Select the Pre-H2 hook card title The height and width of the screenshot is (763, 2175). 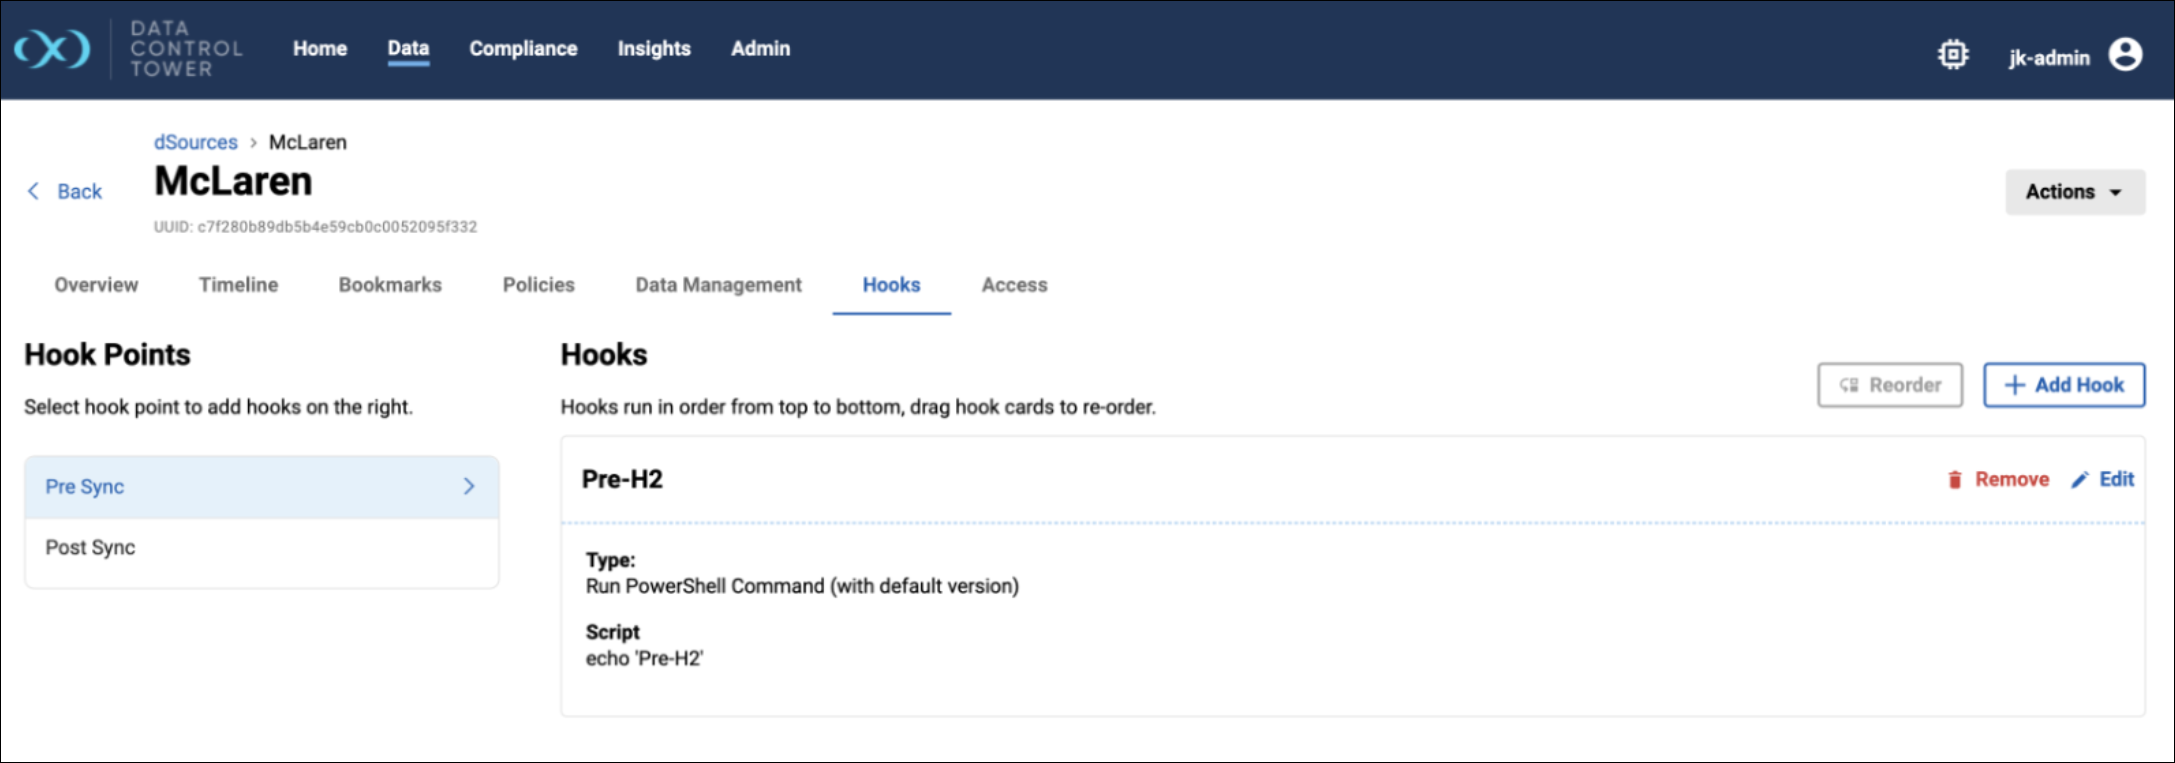pos(622,479)
